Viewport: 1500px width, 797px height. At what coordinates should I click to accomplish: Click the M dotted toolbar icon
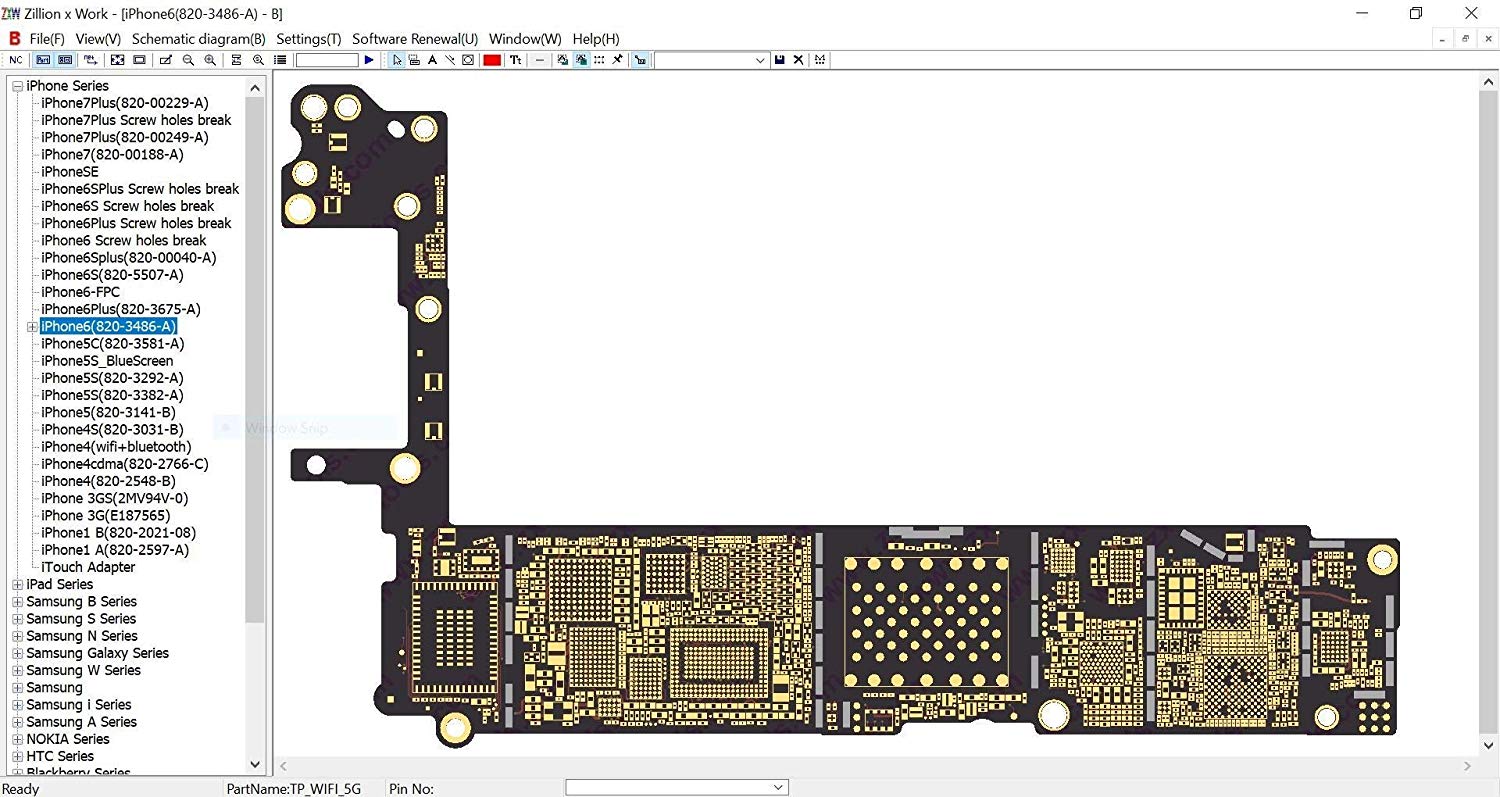[820, 60]
